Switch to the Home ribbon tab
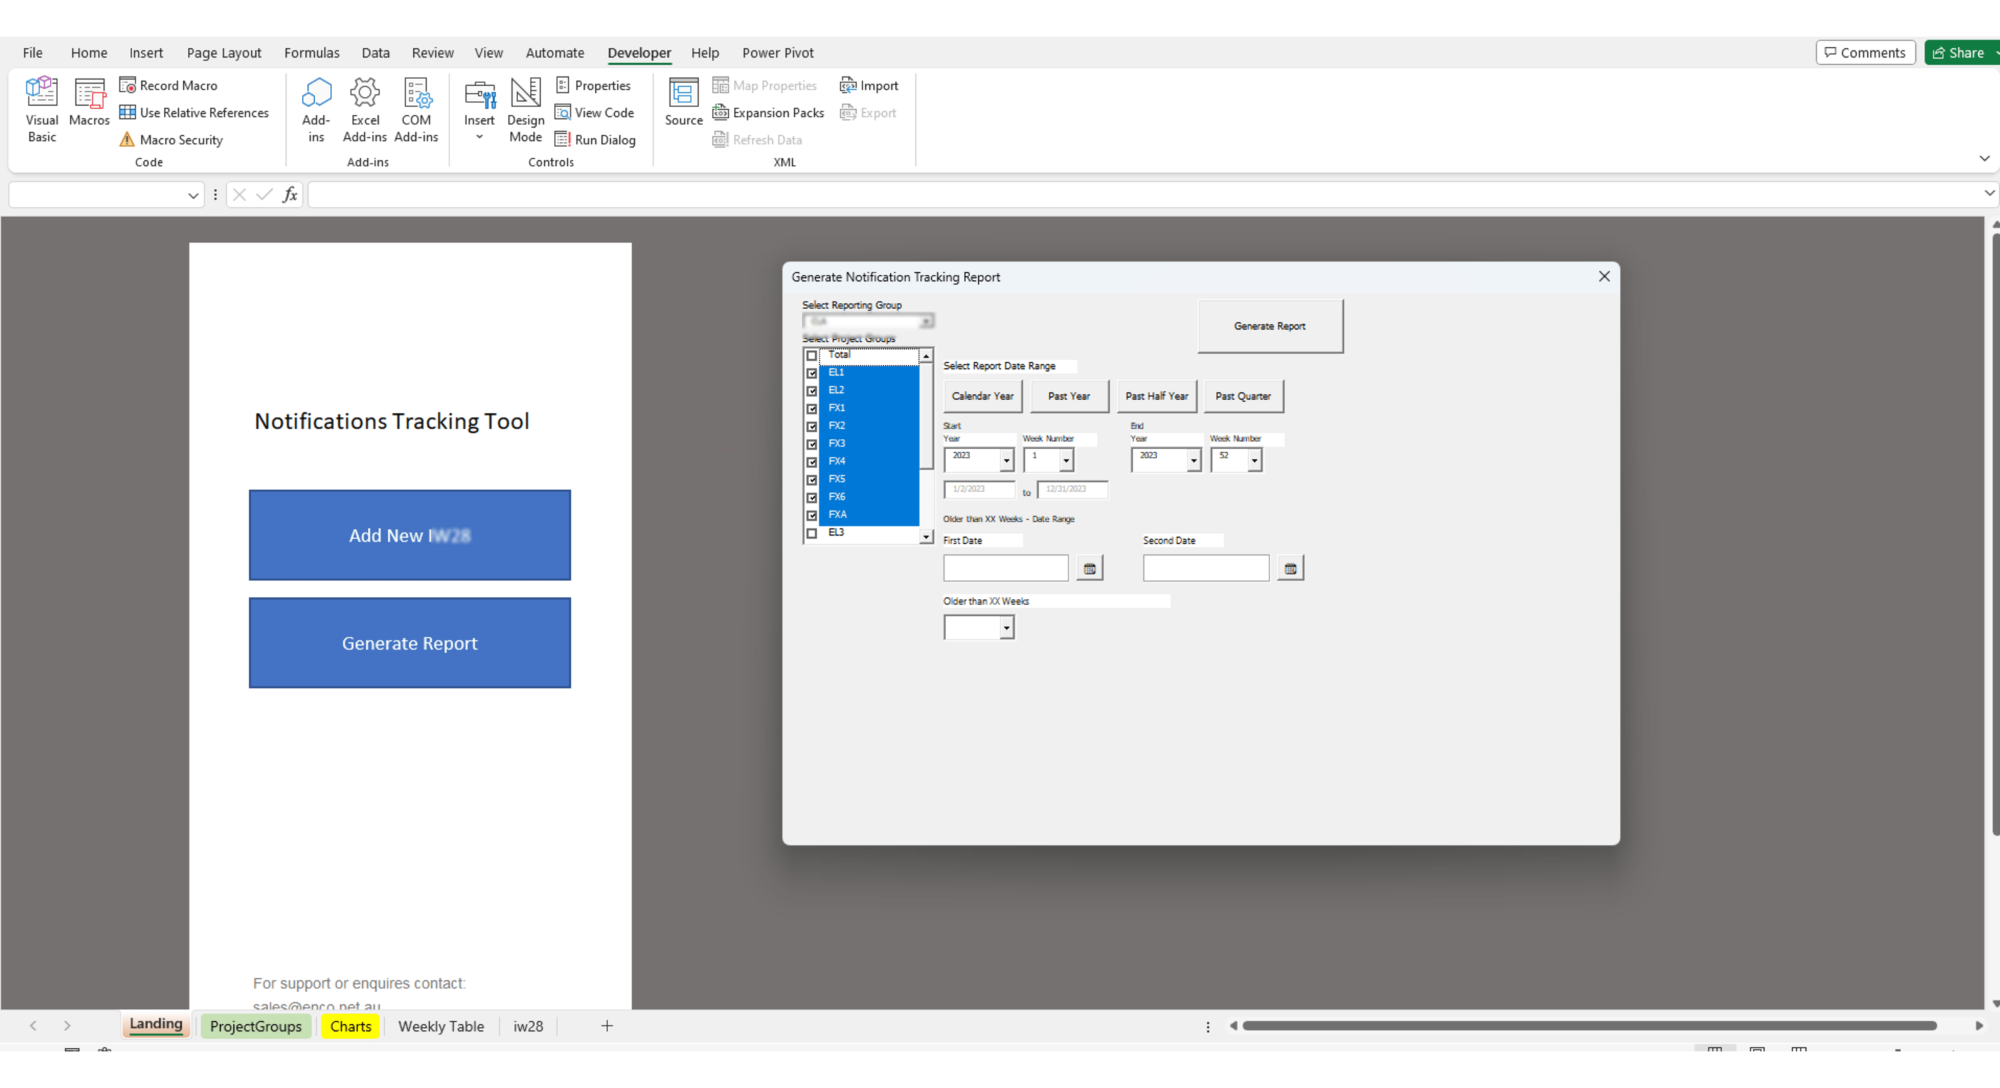Screen dimensions: 2000x1088 pyautogui.click(x=89, y=53)
